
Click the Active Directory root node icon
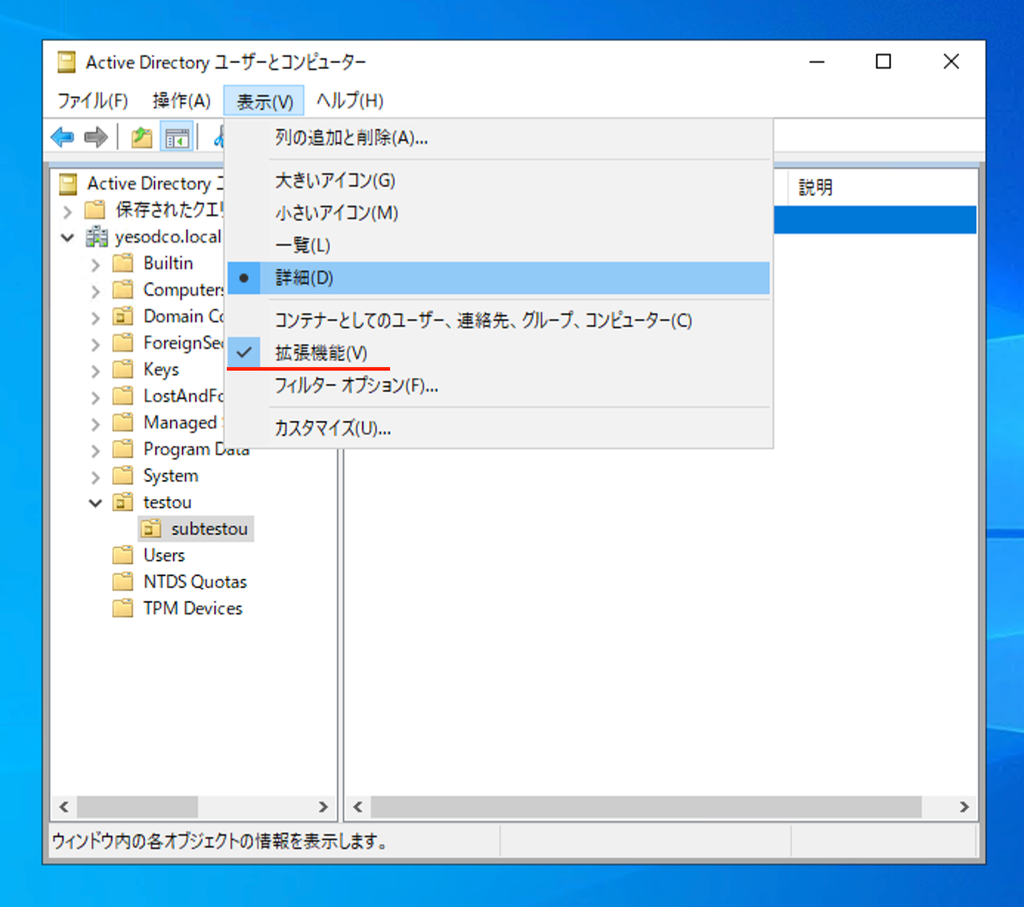click(x=68, y=183)
